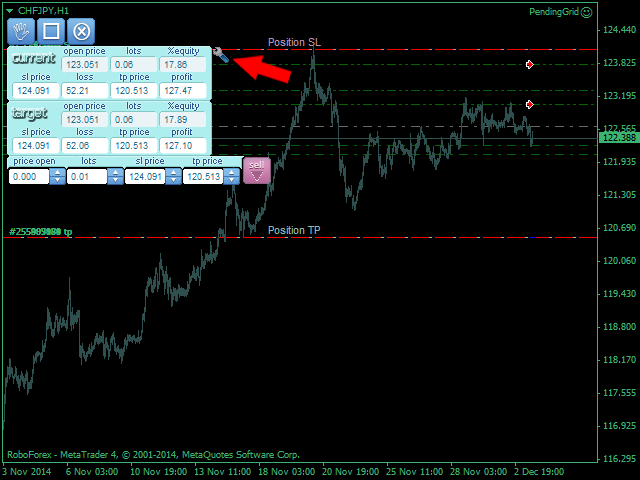Click the upper red arrow marker on chart

(530, 64)
